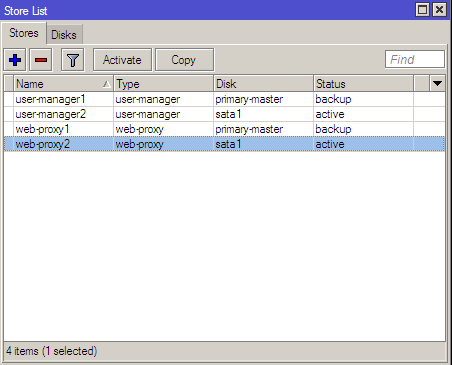
Task: Click primary-master disk in web-proxy1 row
Action: (249, 129)
